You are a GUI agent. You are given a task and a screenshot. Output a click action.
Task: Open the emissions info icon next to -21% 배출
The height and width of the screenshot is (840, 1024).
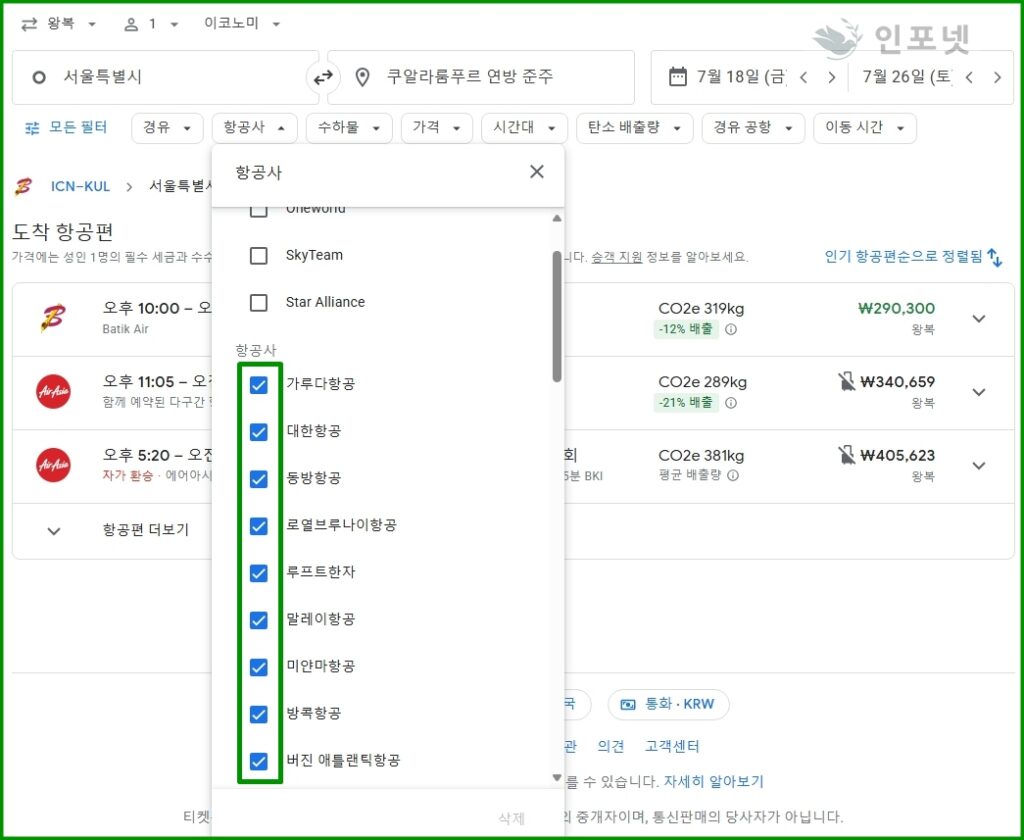731,402
